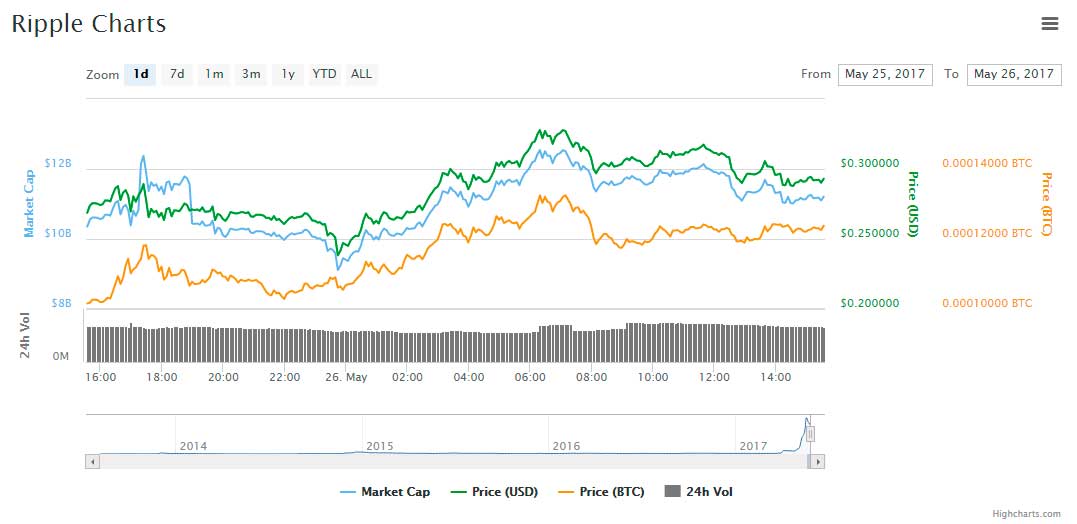Toggle Price (BTC) series in legend

[601, 492]
